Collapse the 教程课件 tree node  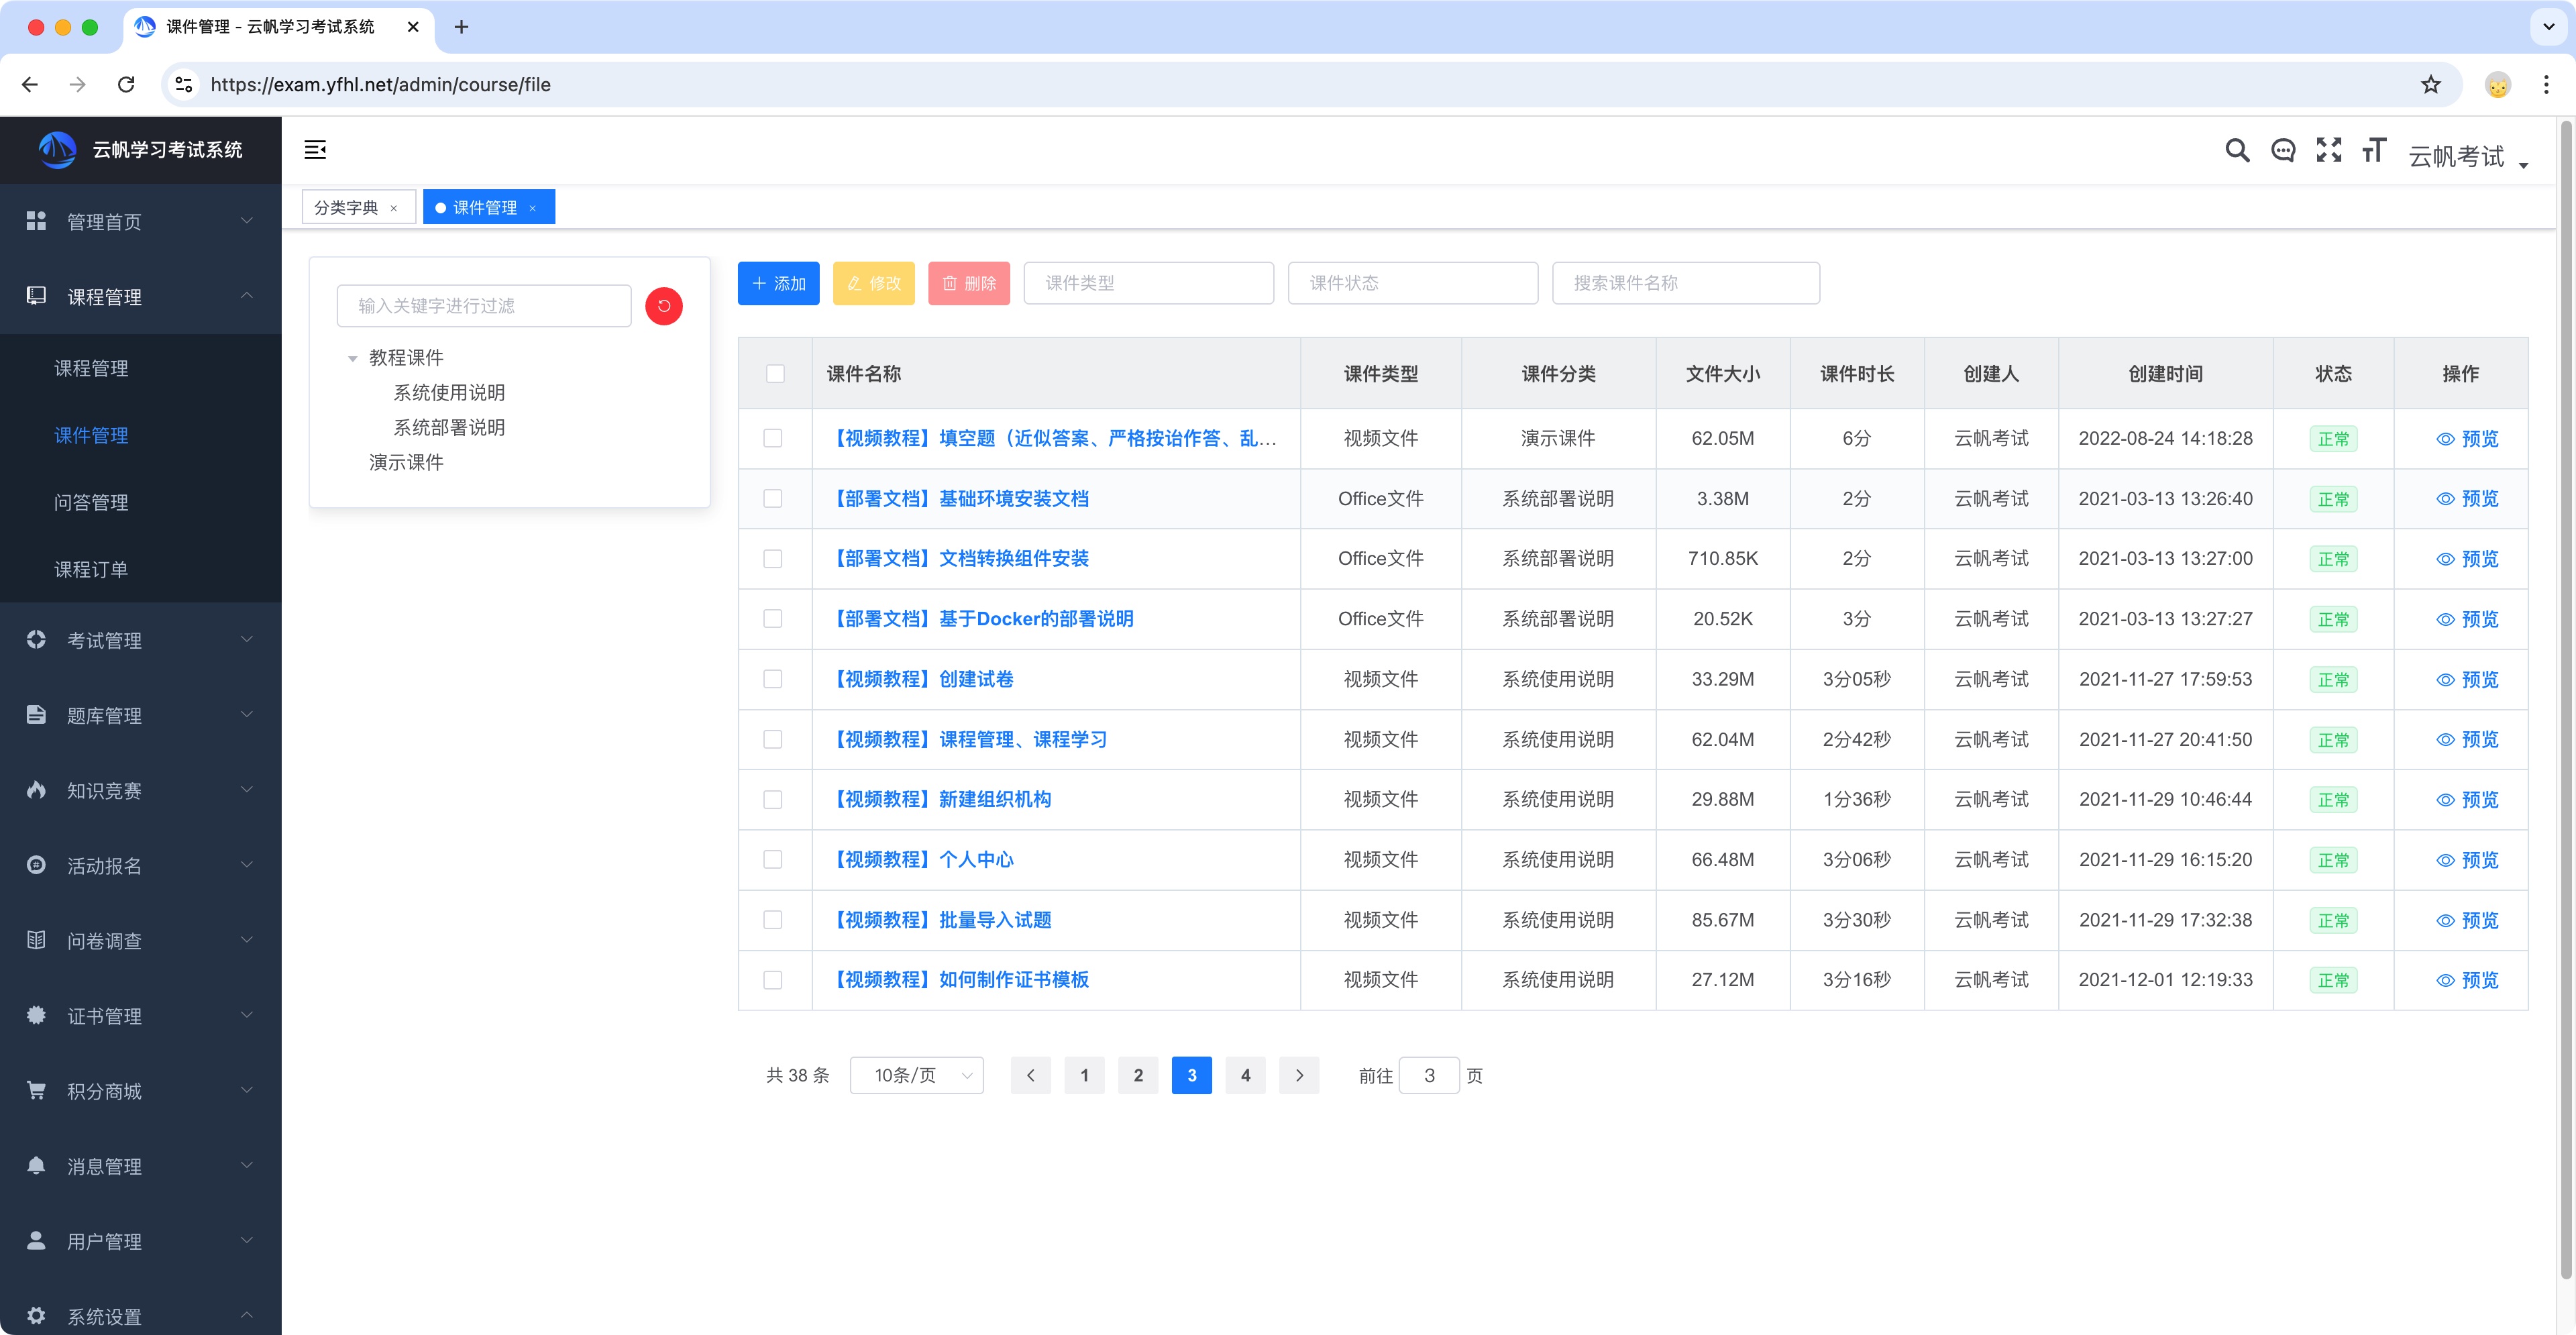pos(352,358)
